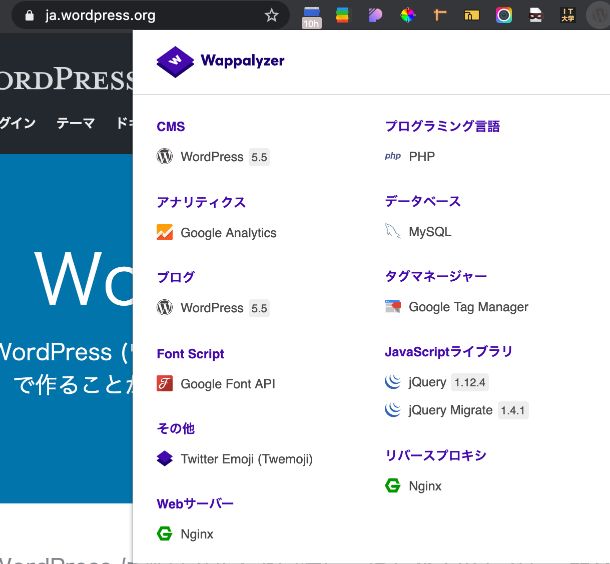Image resolution: width=610 pixels, height=564 pixels.
Task: Click the lock icon in address bar
Action: [x=30, y=16]
